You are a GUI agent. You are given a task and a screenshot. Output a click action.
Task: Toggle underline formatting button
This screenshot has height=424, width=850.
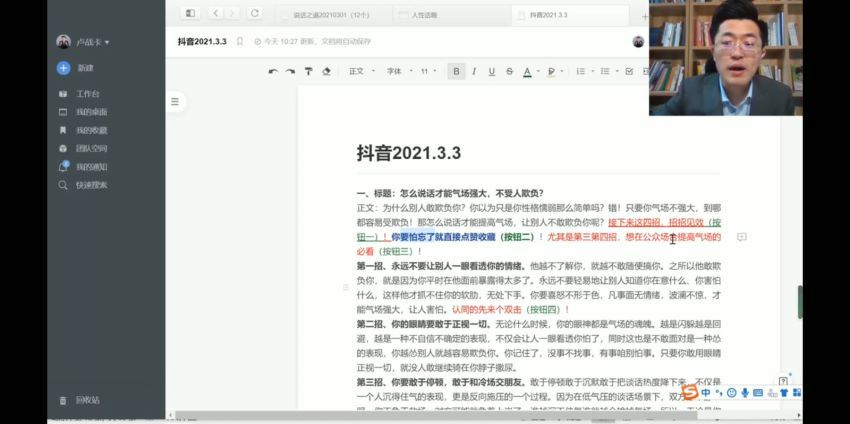click(492, 72)
